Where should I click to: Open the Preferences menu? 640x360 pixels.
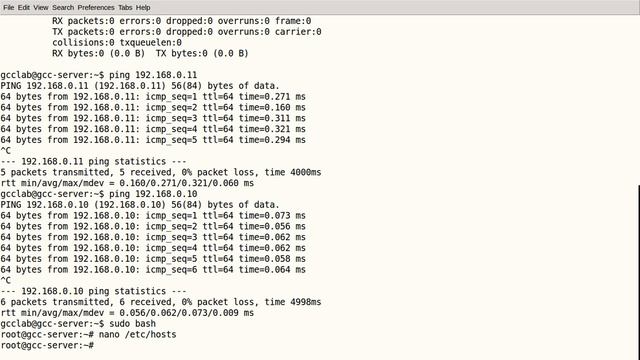(x=96, y=7)
